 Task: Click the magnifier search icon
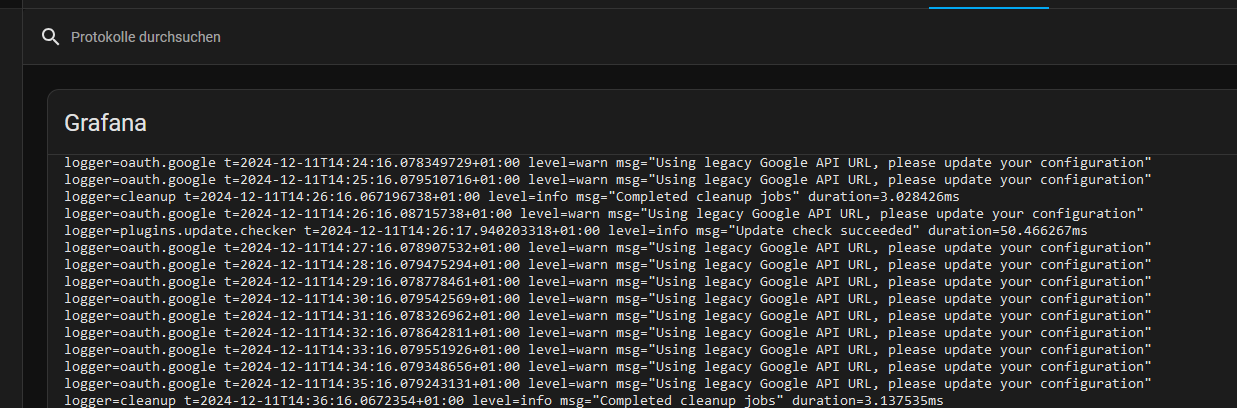pyautogui.click(x=50, y=37)
